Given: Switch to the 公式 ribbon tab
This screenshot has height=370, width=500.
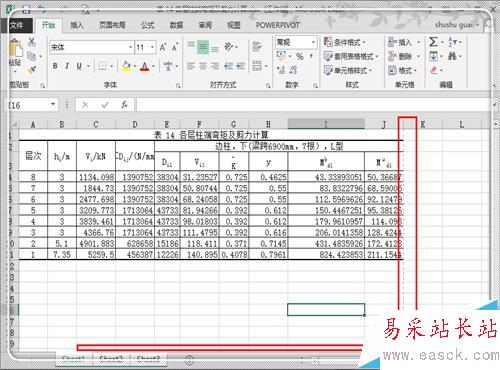Looking at the screenshot, I should click(x=147, y=25).
